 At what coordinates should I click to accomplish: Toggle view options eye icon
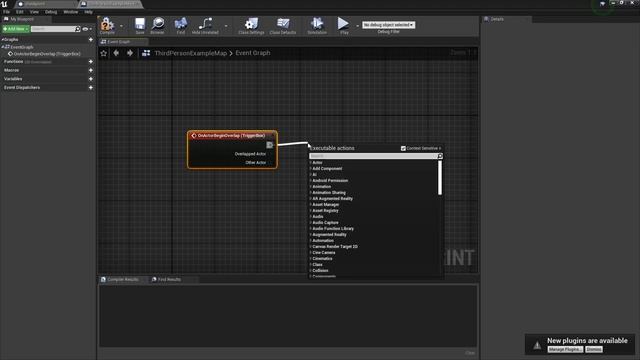(85, 29)
